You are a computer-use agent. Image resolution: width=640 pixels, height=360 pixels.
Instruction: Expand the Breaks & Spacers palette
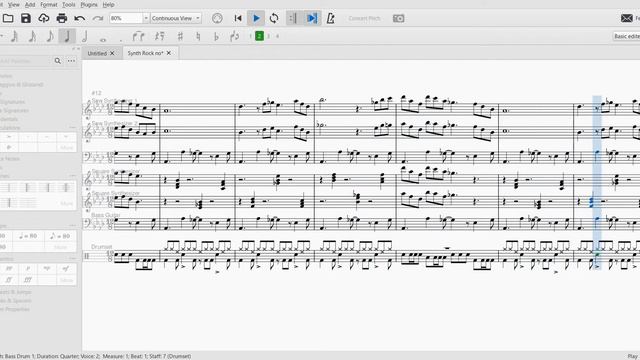(15, 300)
